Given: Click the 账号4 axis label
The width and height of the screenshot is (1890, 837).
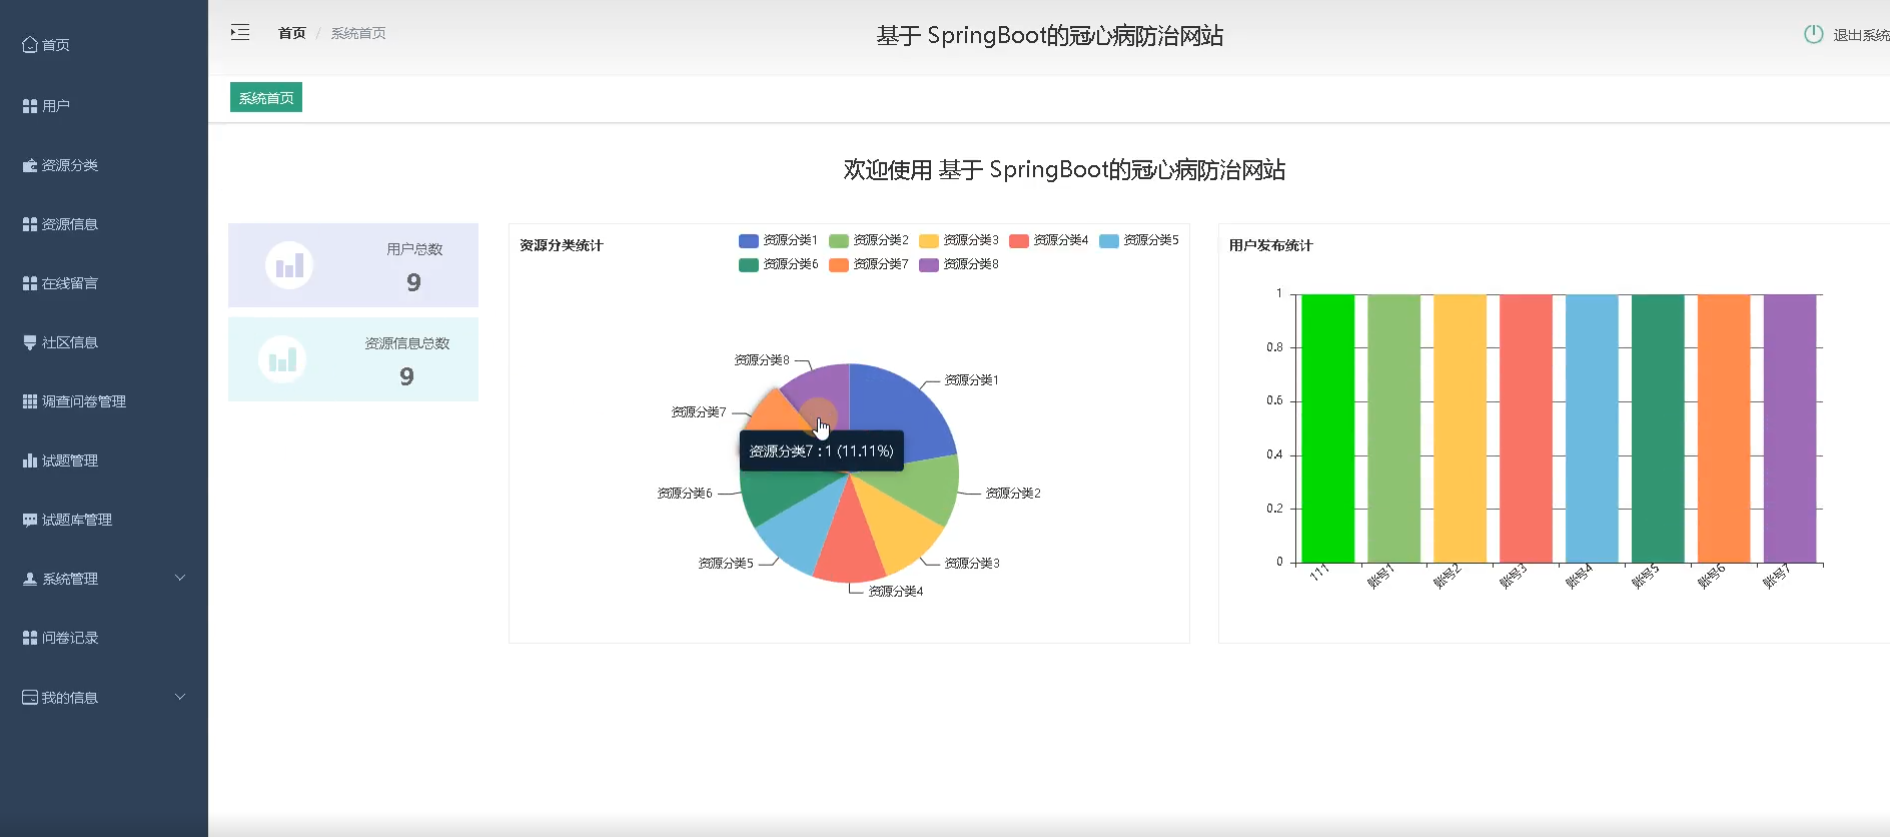Looking at the screenshot, I should [x=1578, y=577].
